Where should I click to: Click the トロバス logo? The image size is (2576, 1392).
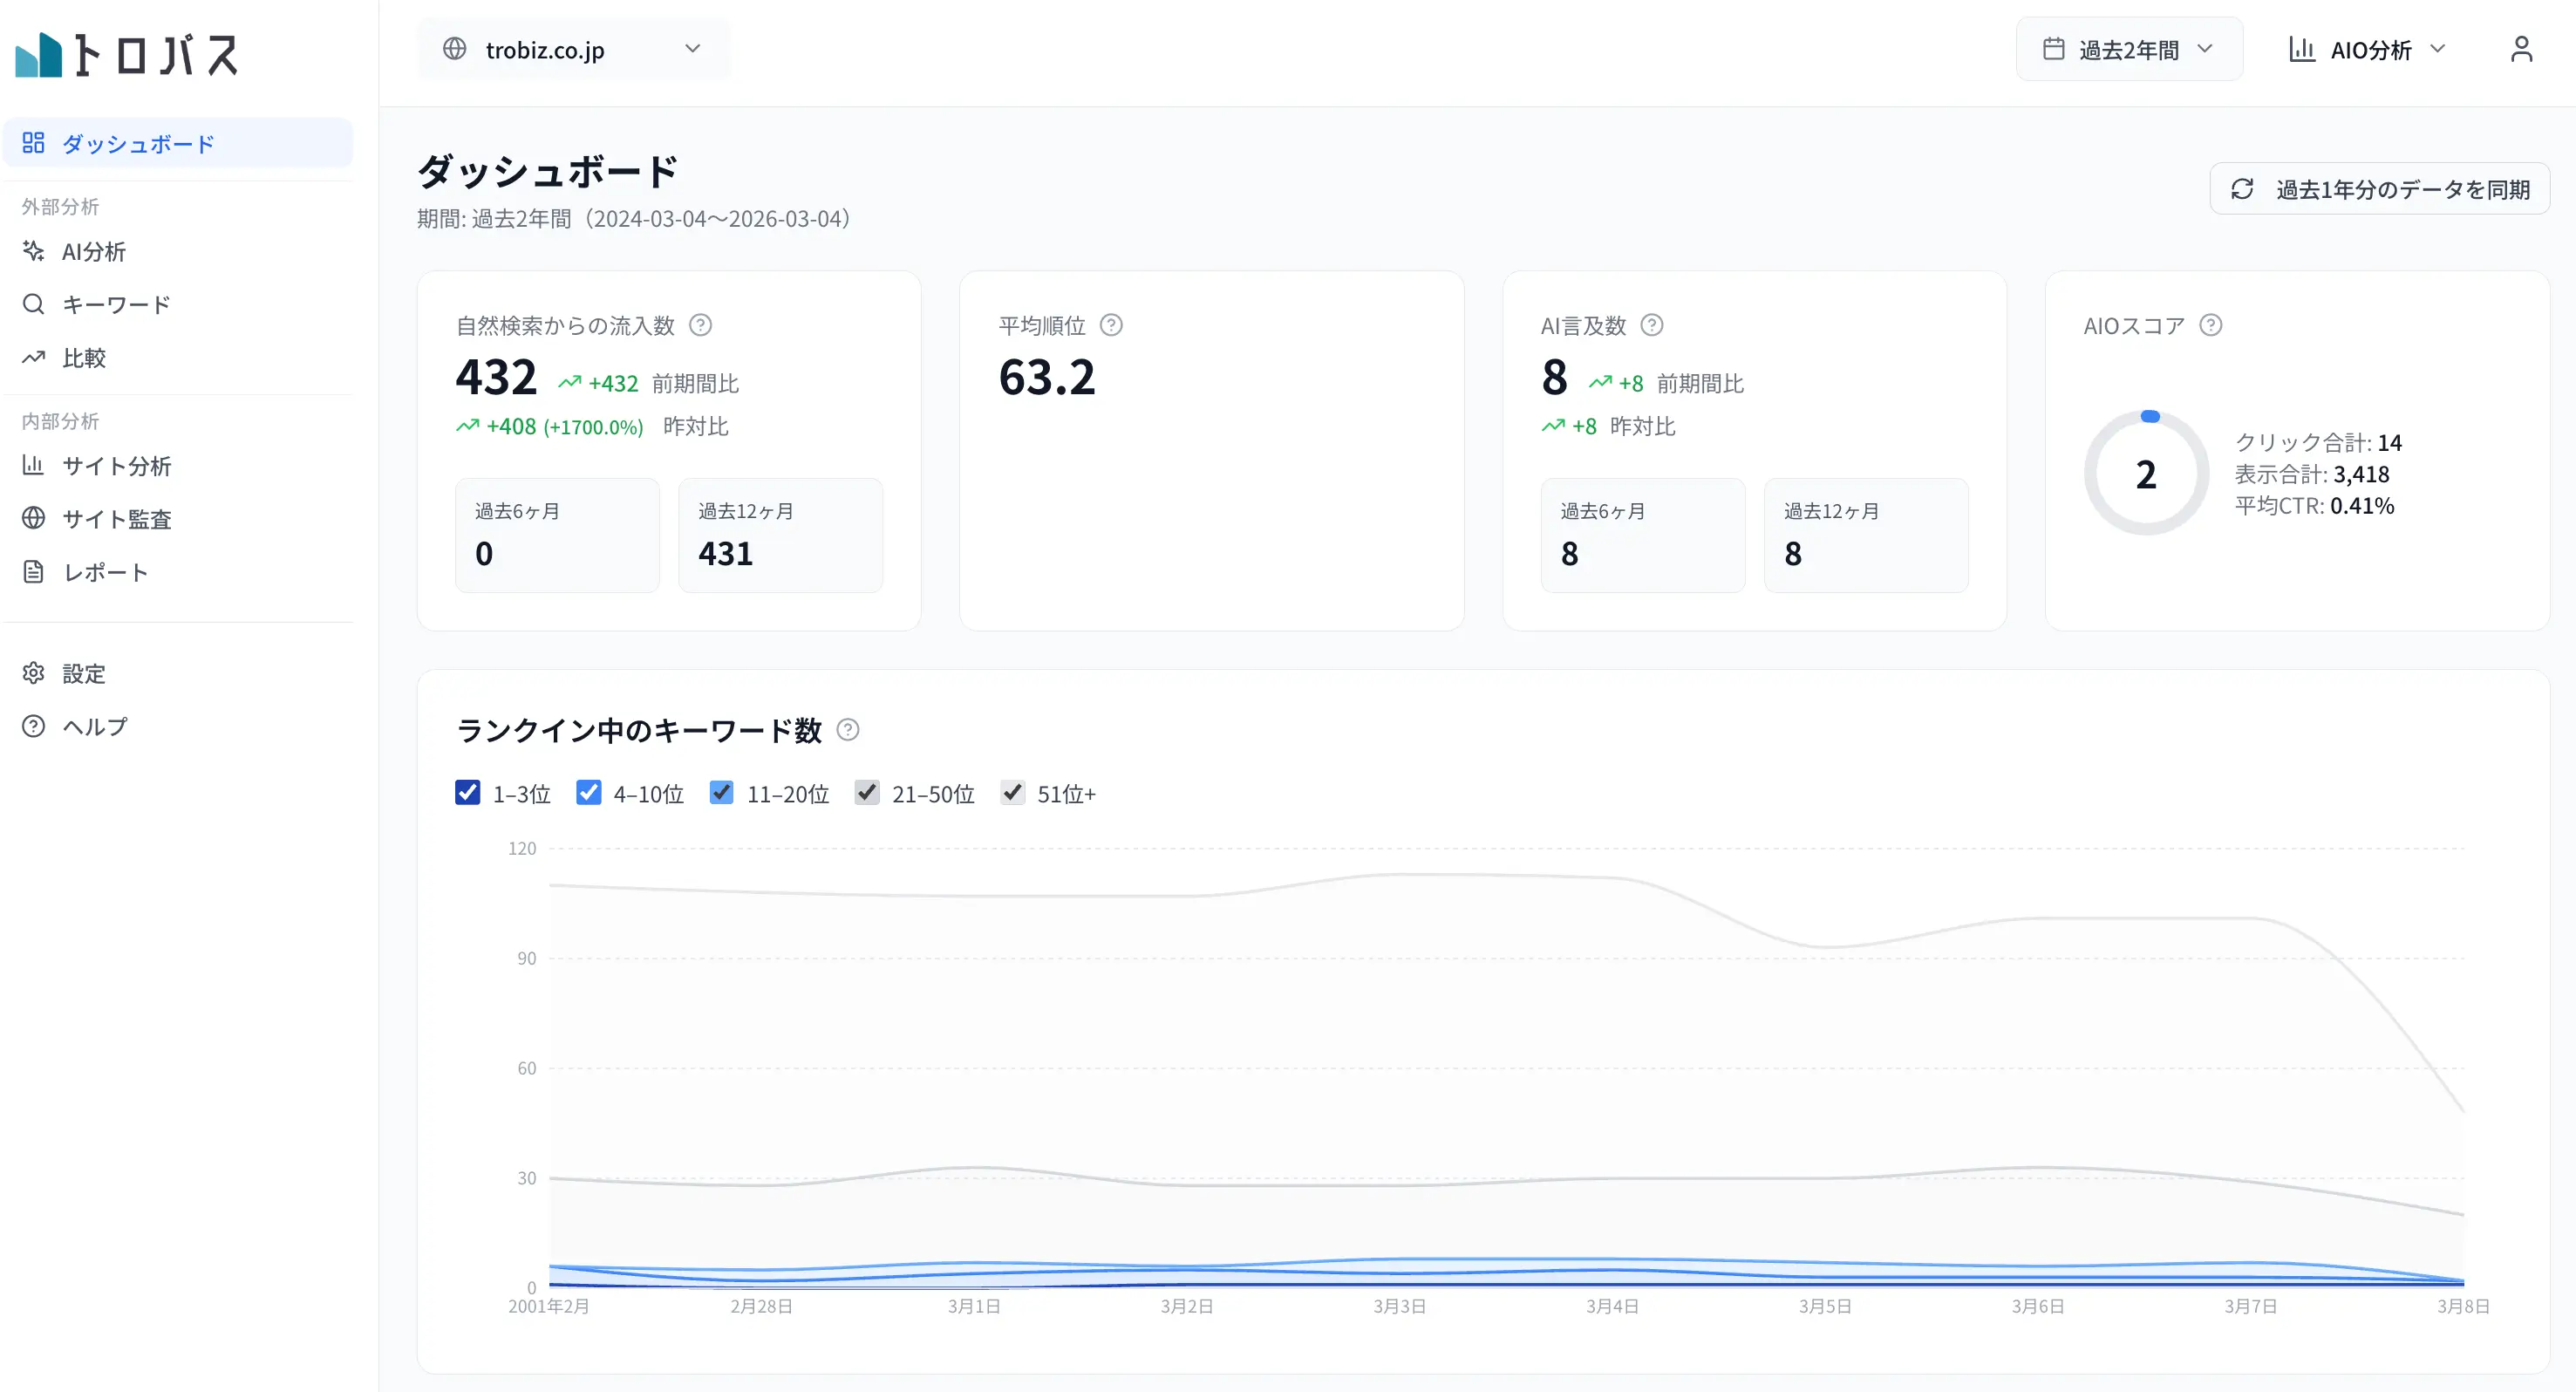(128, 54)
